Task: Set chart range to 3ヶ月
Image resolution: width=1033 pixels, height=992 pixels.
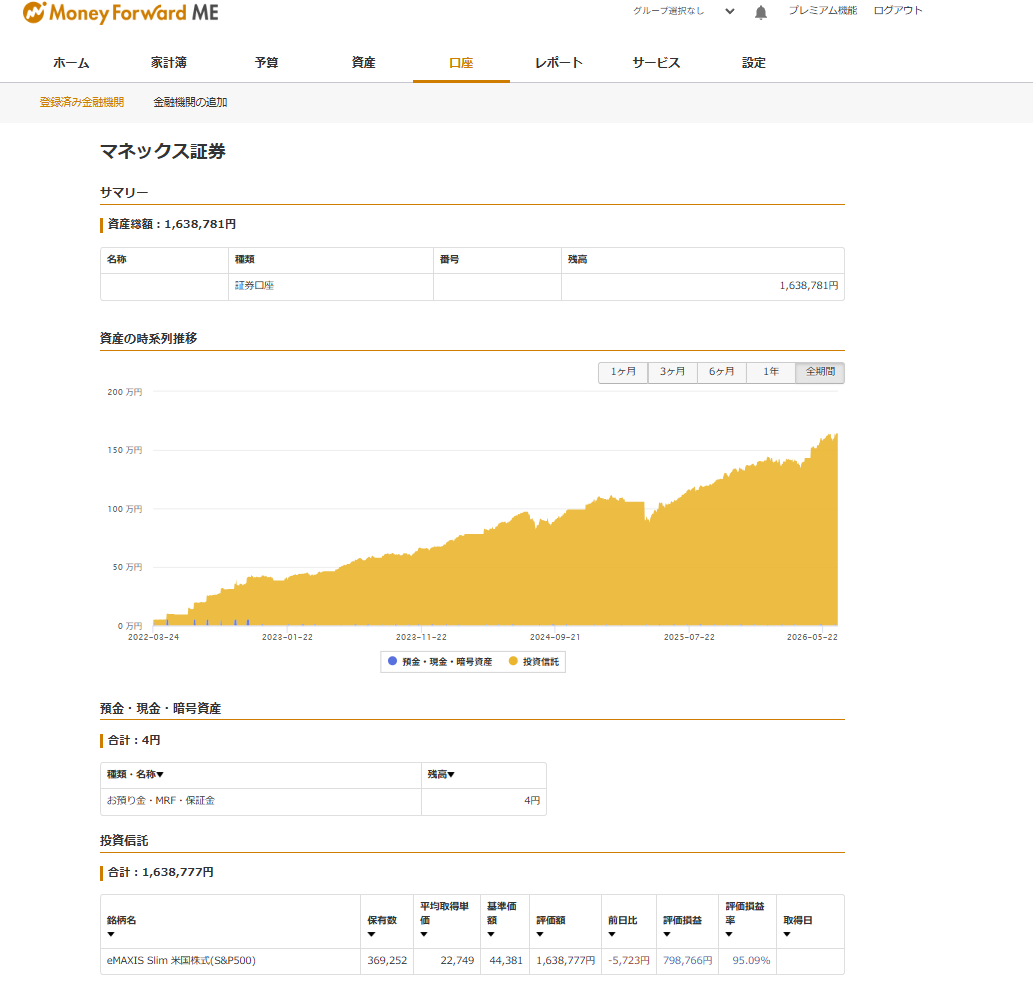Action: (672, 372)
